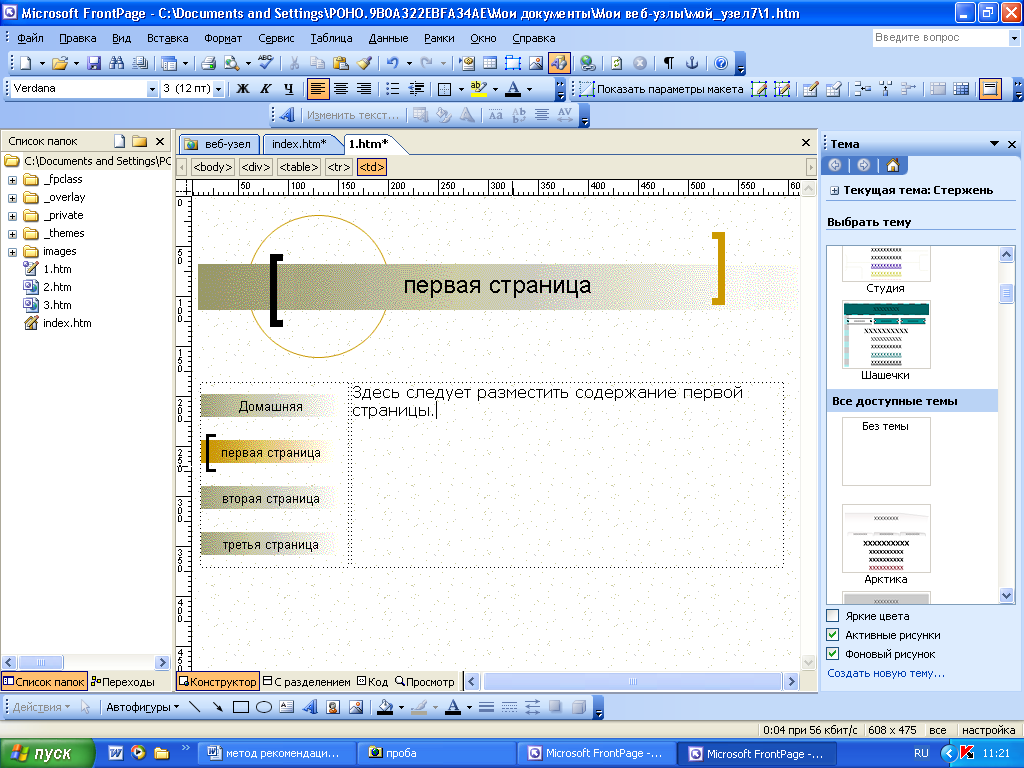Run the ABC spelling check icon
The image size is (1024, 768).
coord(265,63)
